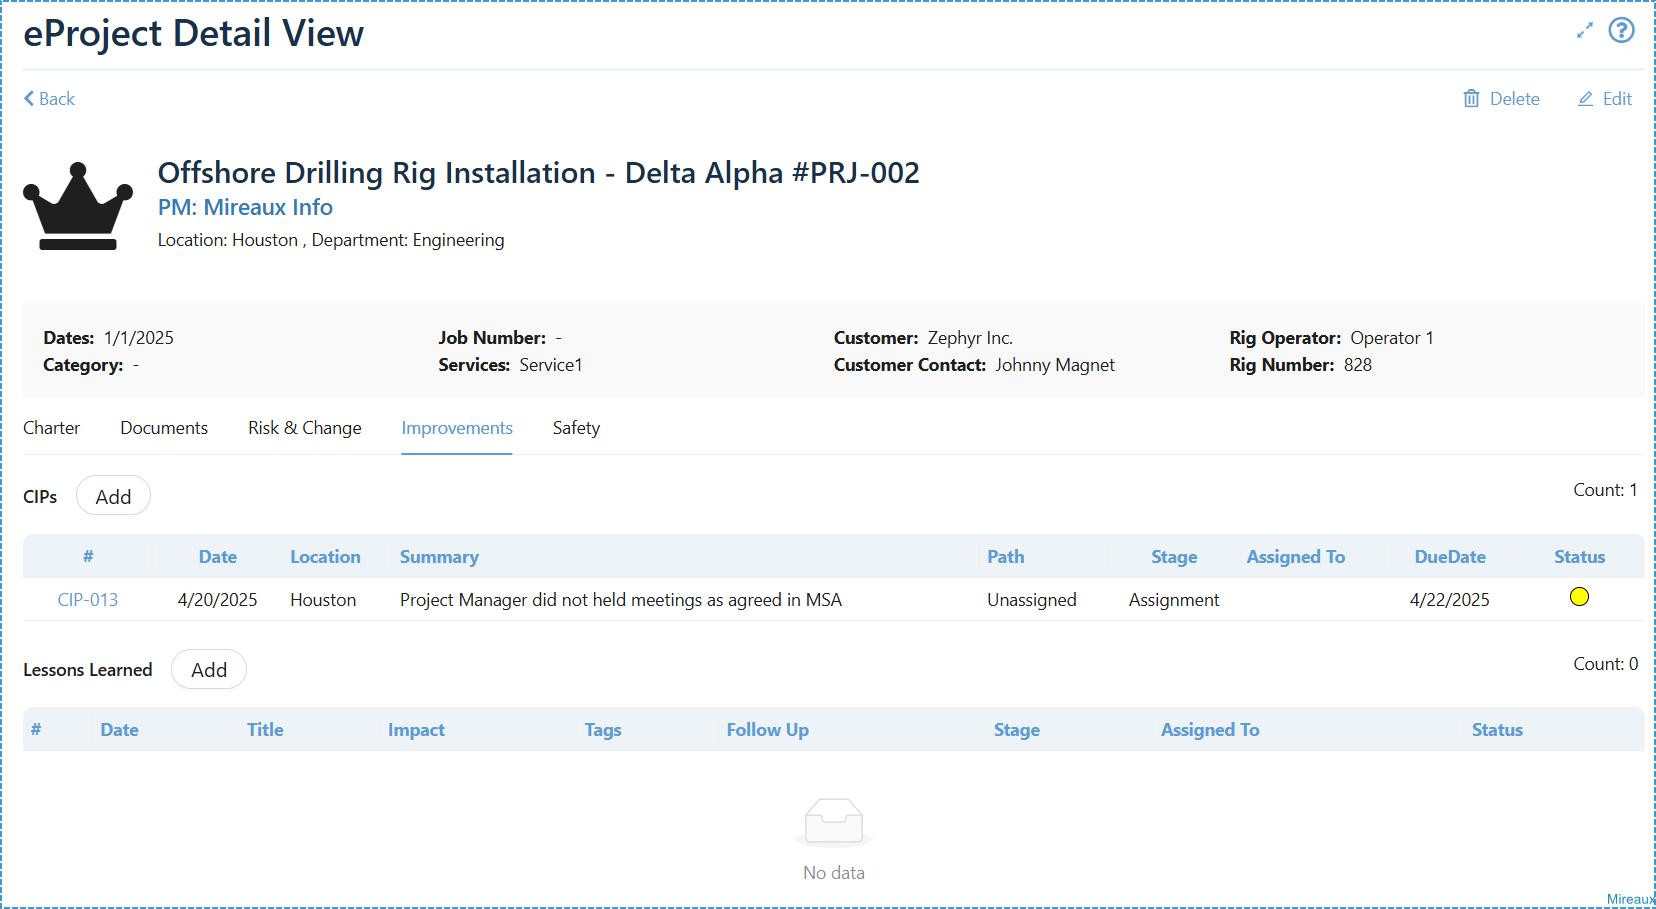
Task: Open the CIP-013 link
Action: pyautogui.click(x=88, y=600)
